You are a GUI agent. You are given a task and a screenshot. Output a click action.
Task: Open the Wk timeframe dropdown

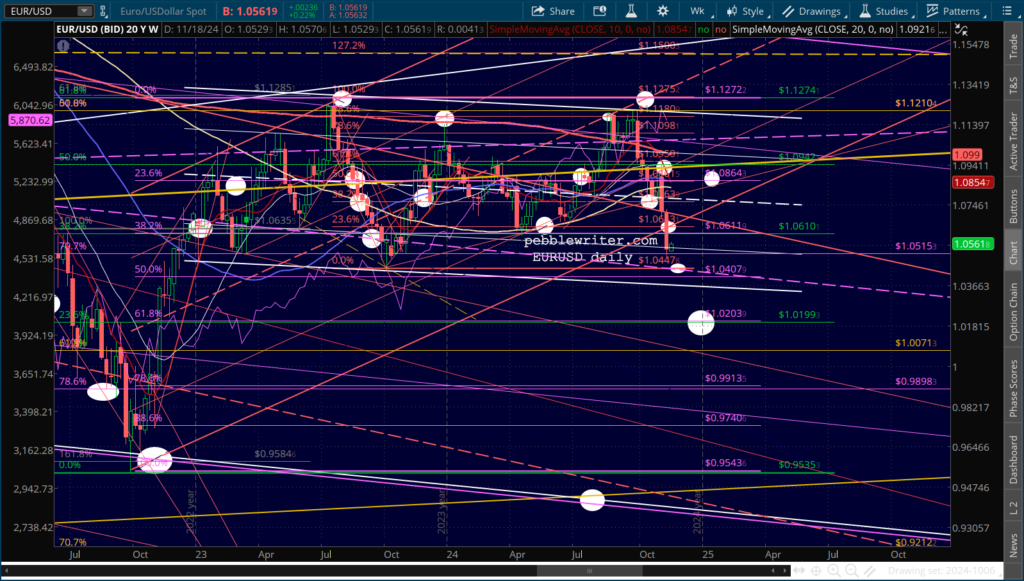pos(700,11)
